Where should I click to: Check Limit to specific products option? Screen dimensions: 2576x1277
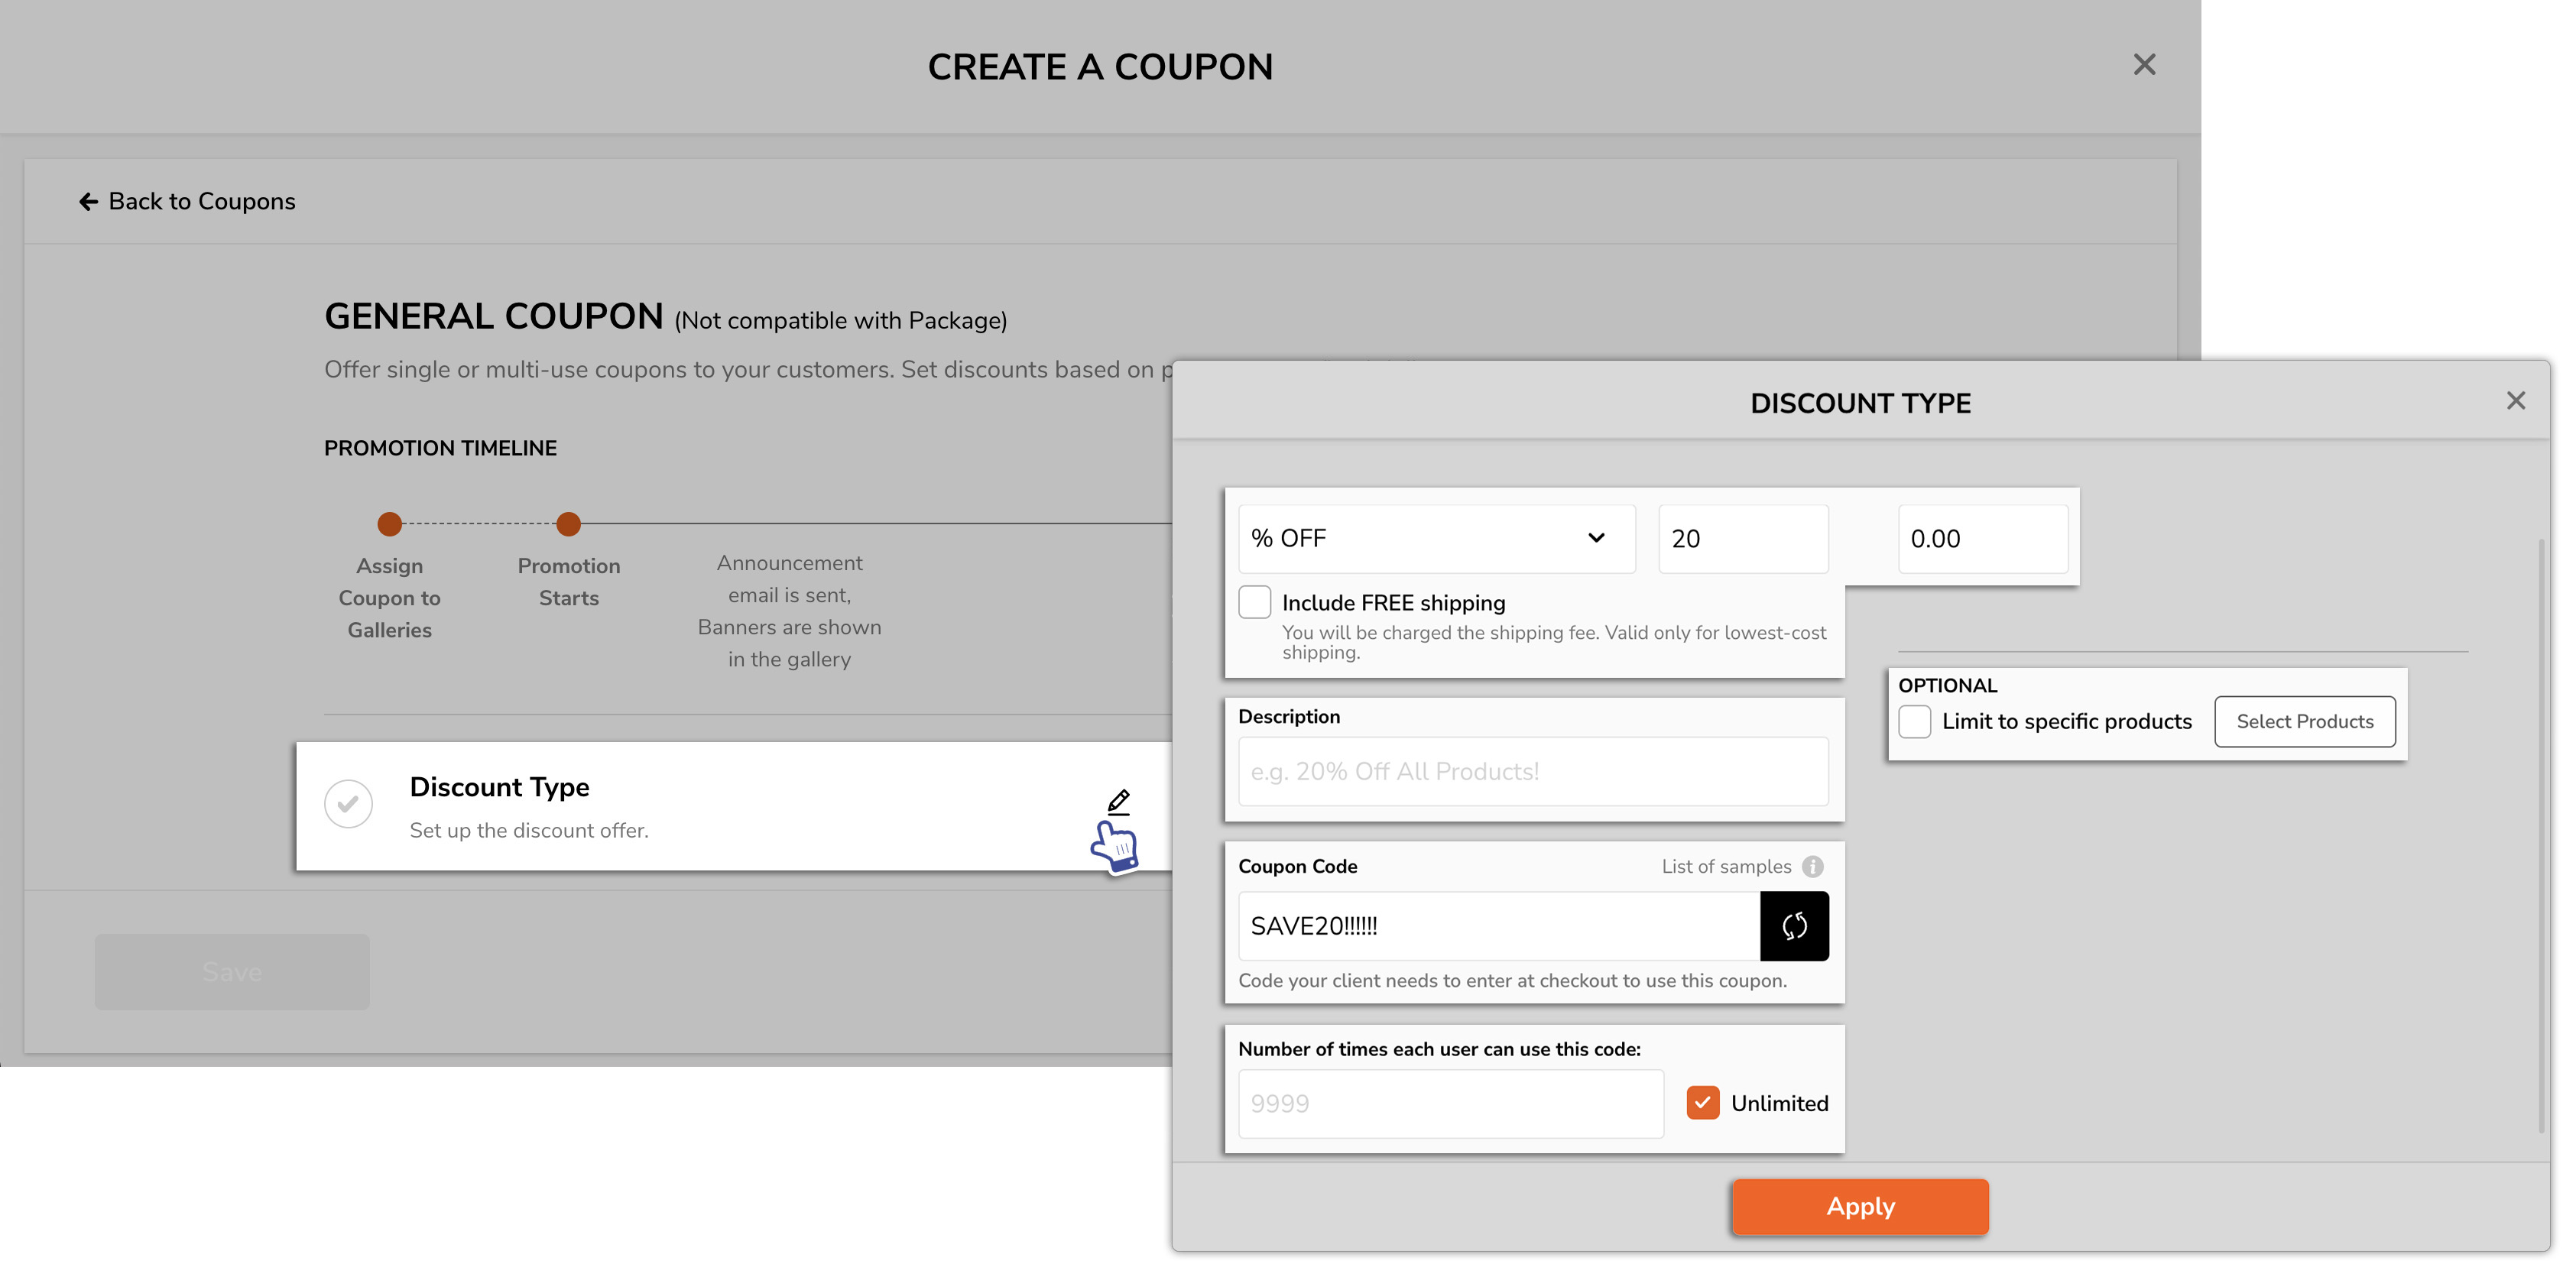coord(1915,721)
